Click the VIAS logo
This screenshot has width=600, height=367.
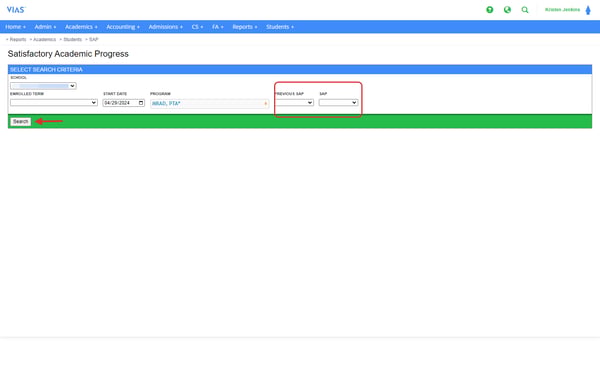(16, 10)
